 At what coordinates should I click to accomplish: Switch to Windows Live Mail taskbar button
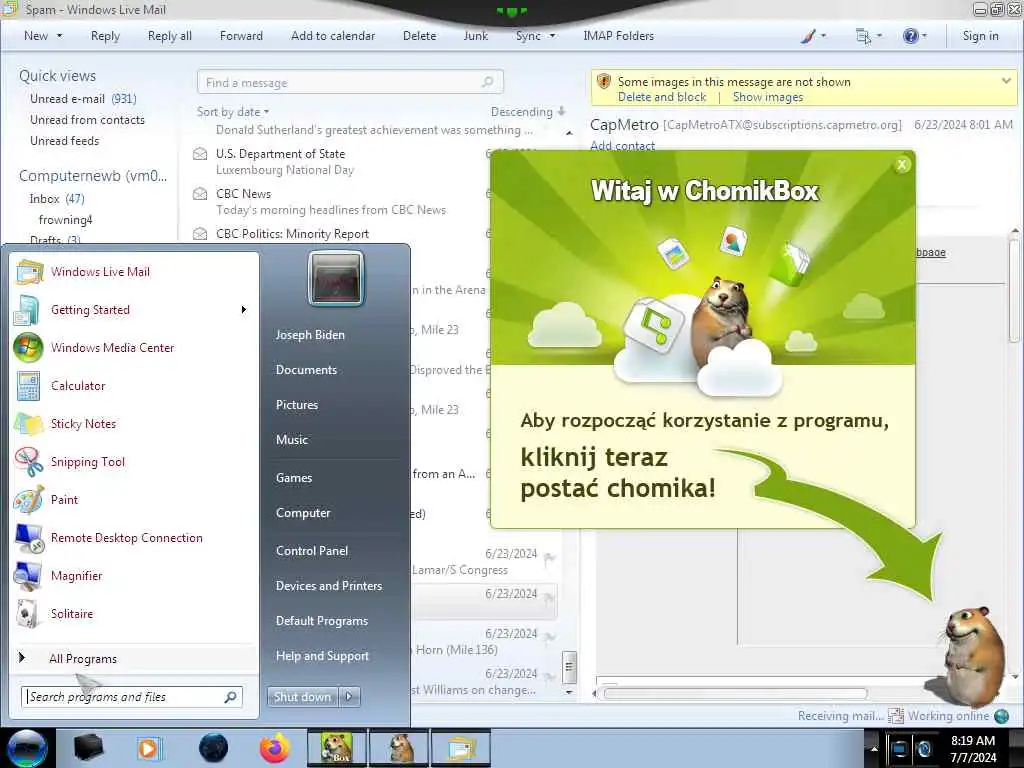click(x=461, y=748)
